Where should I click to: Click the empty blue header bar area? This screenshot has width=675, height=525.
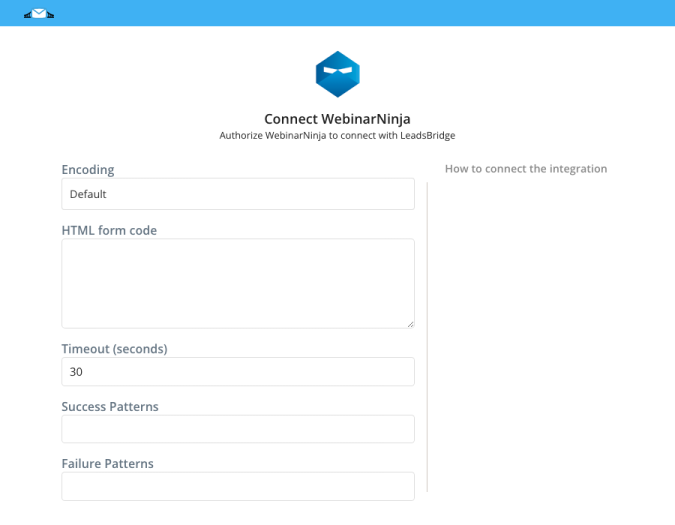point(362,13)
